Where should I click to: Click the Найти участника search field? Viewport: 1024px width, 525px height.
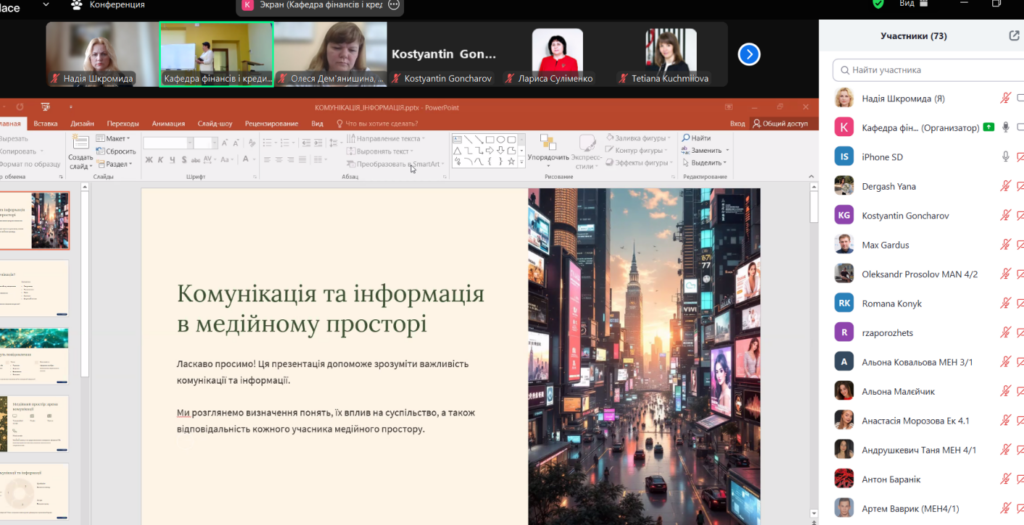coord(927,70)
